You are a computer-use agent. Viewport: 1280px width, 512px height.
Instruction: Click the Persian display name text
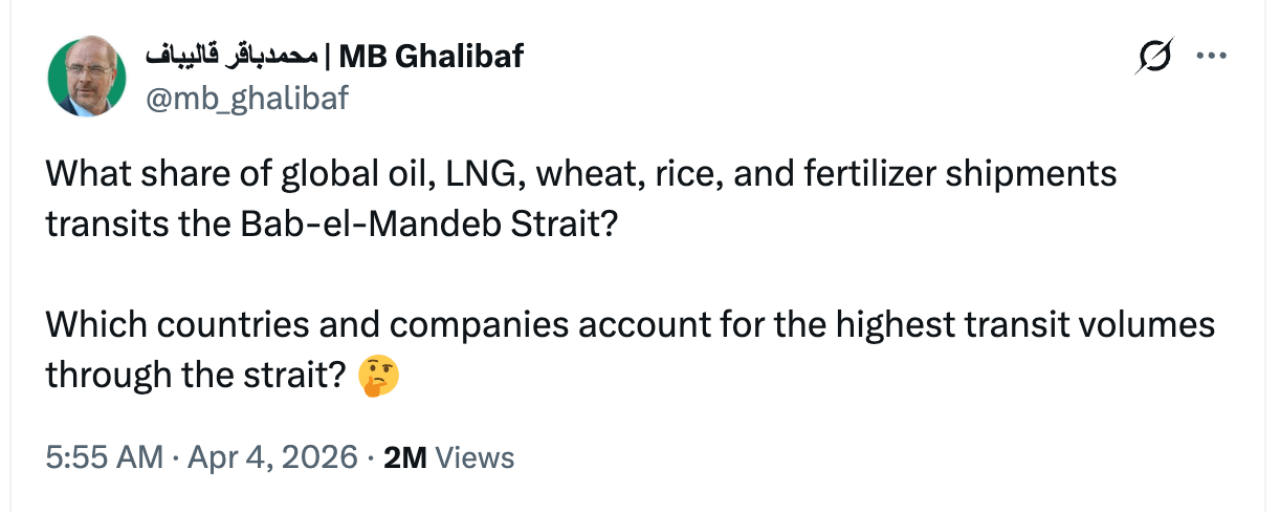pyautogui.click(x=232, y=57)
